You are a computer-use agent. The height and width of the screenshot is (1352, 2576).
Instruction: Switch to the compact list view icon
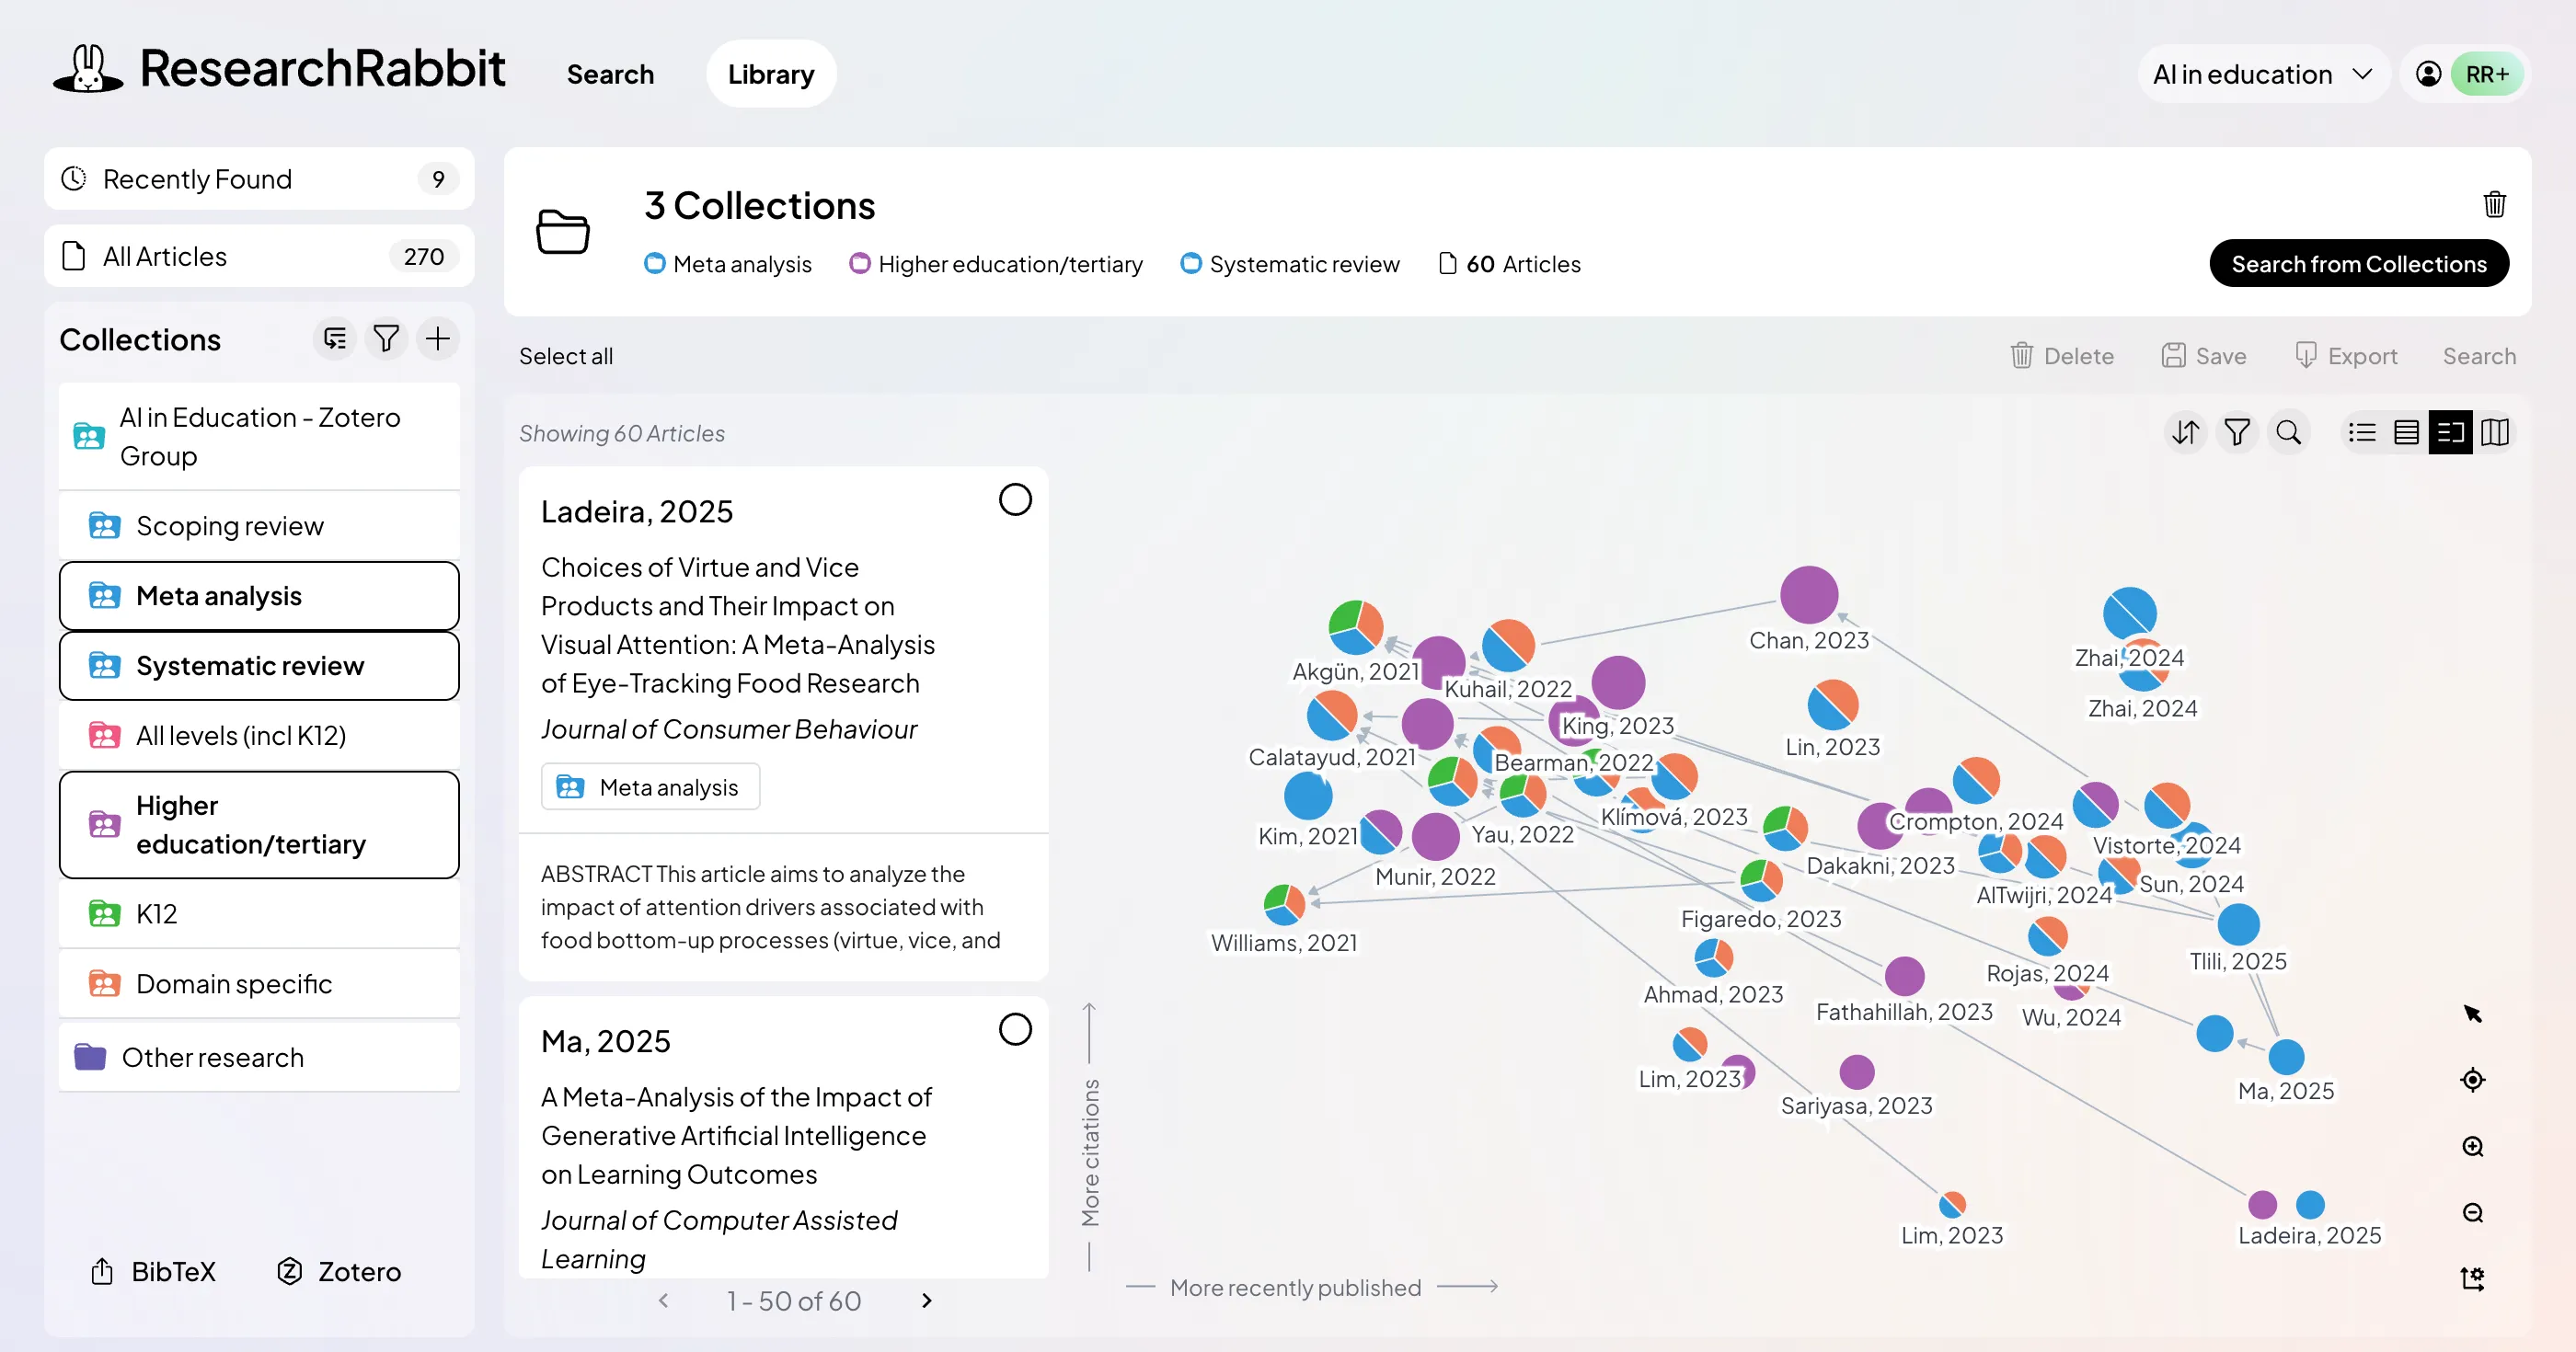(x=2362, y=432)
